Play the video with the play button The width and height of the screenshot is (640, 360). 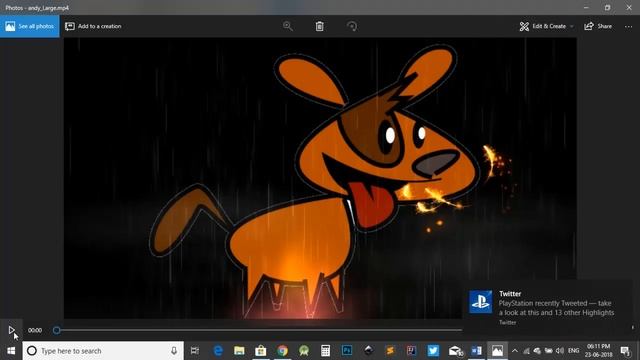tap(11, 330)
